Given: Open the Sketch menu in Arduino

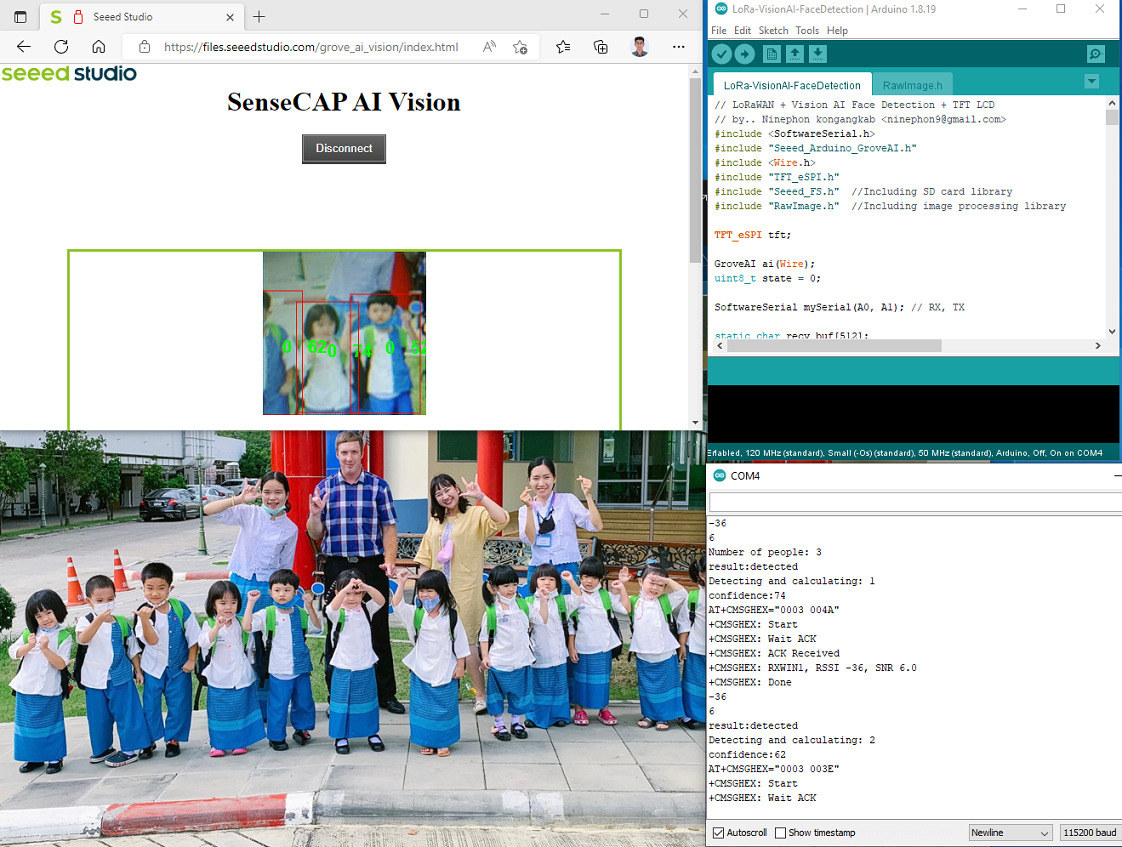Looking at the screenshot, I should [774, 31].
